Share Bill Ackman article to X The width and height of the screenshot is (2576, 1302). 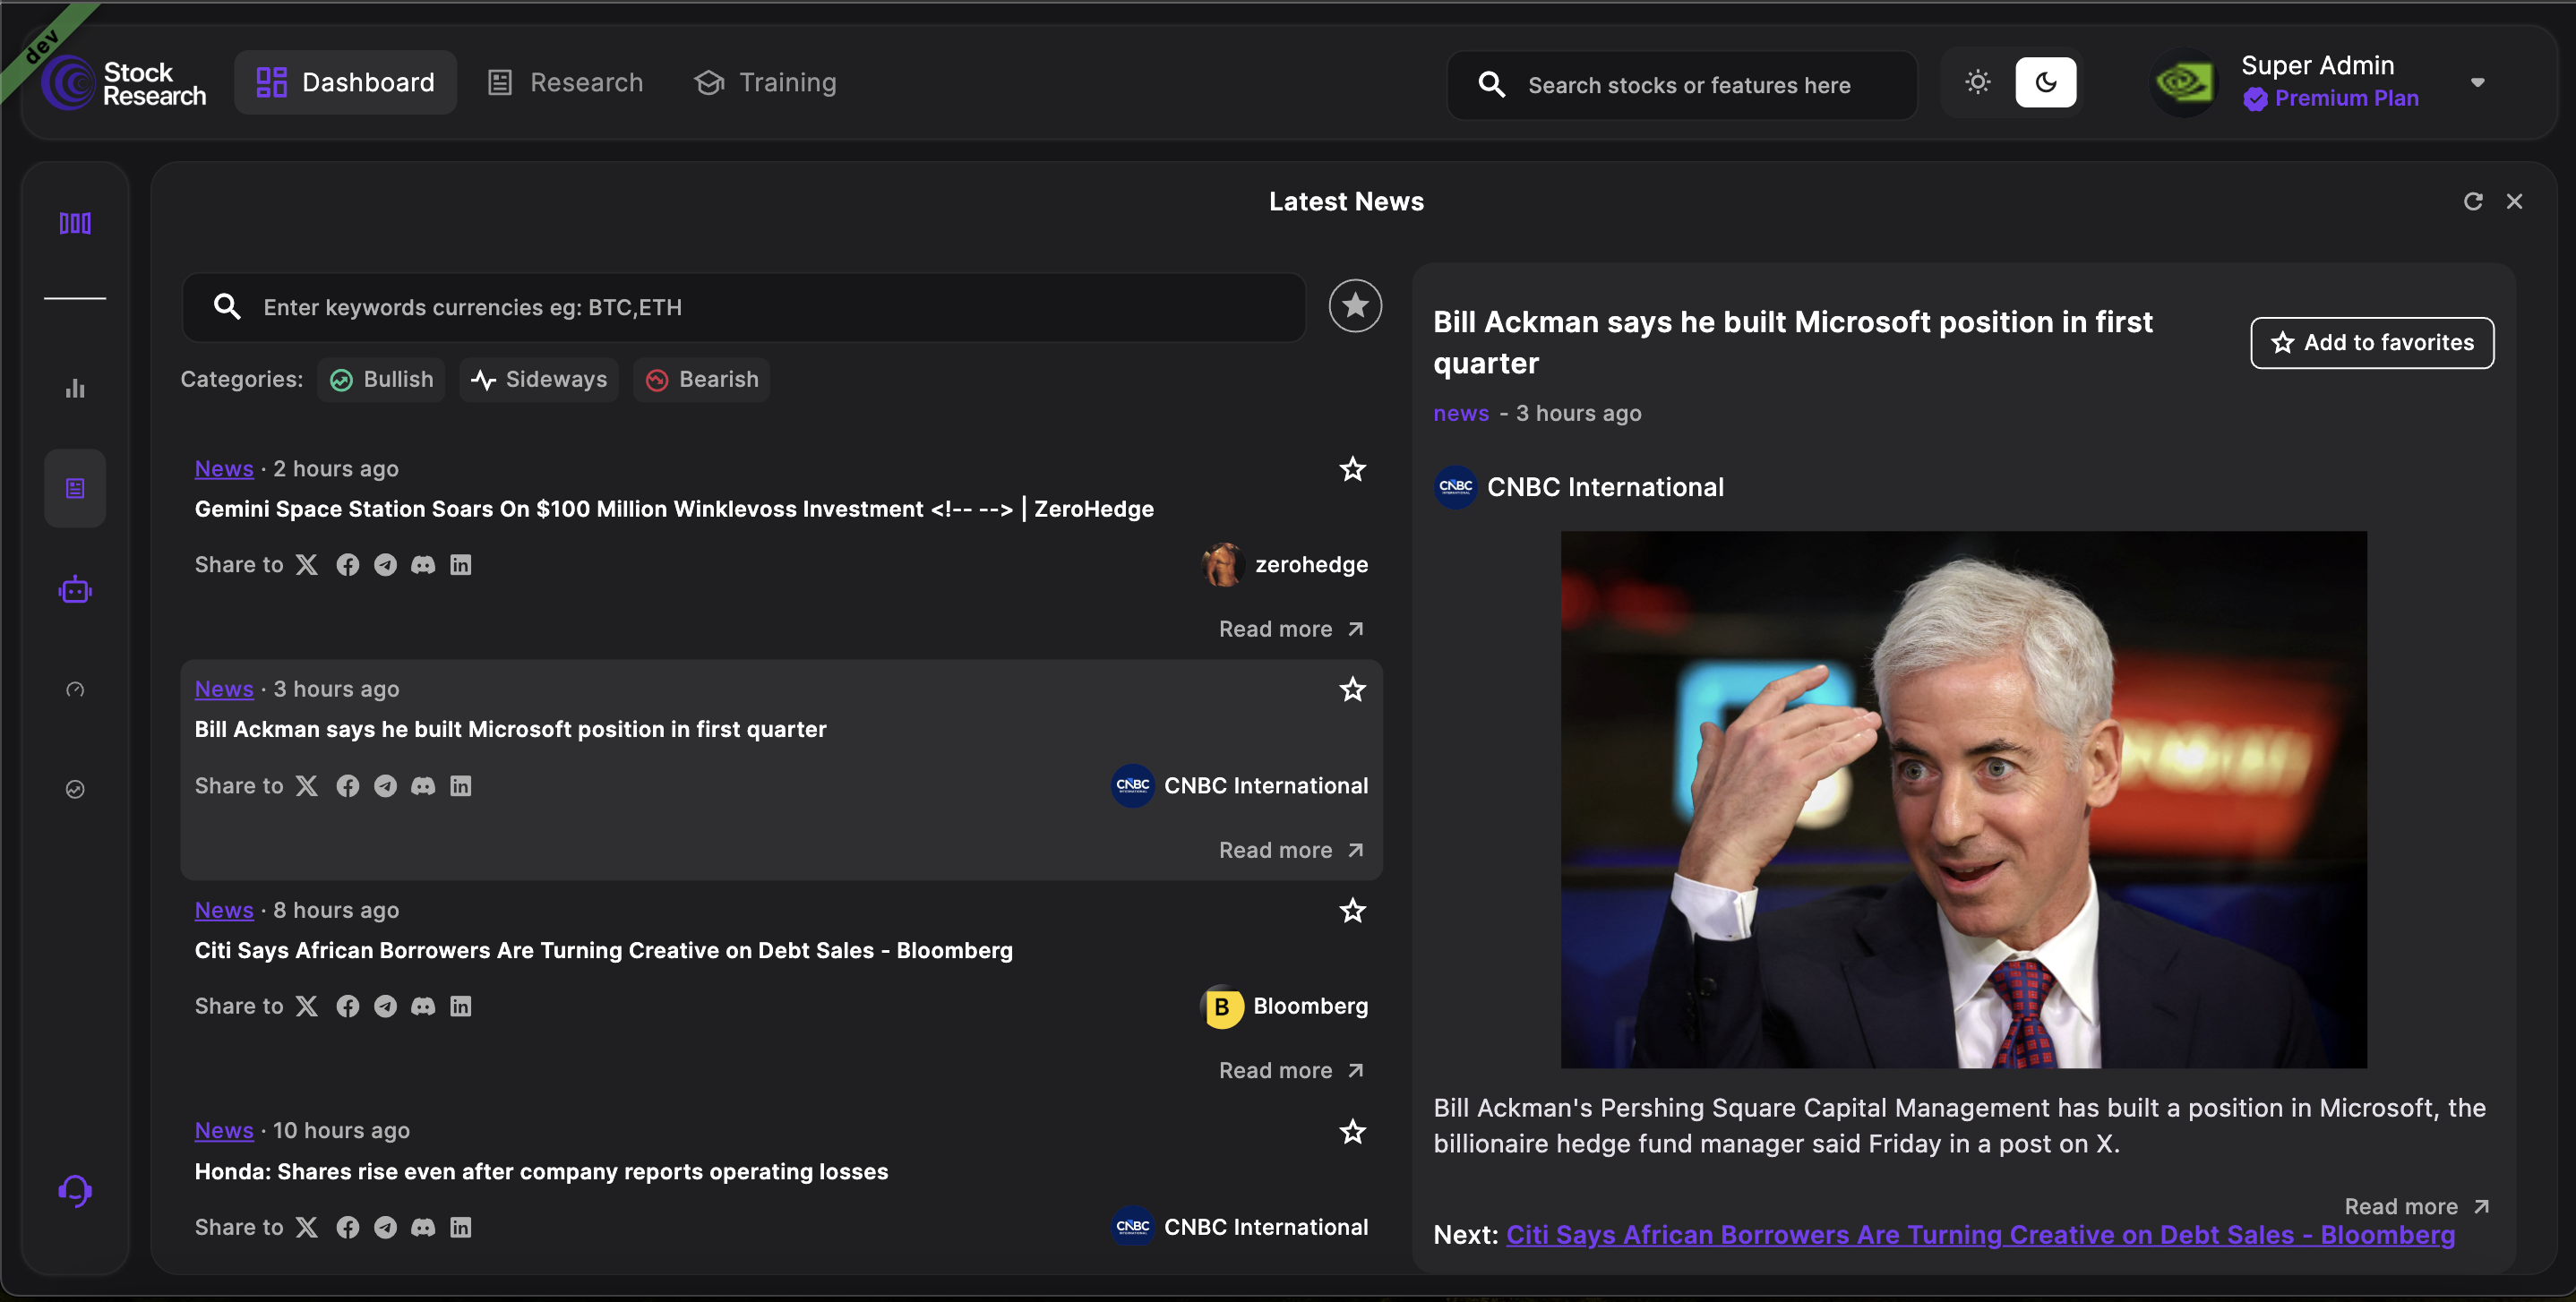tap(307, 786)
